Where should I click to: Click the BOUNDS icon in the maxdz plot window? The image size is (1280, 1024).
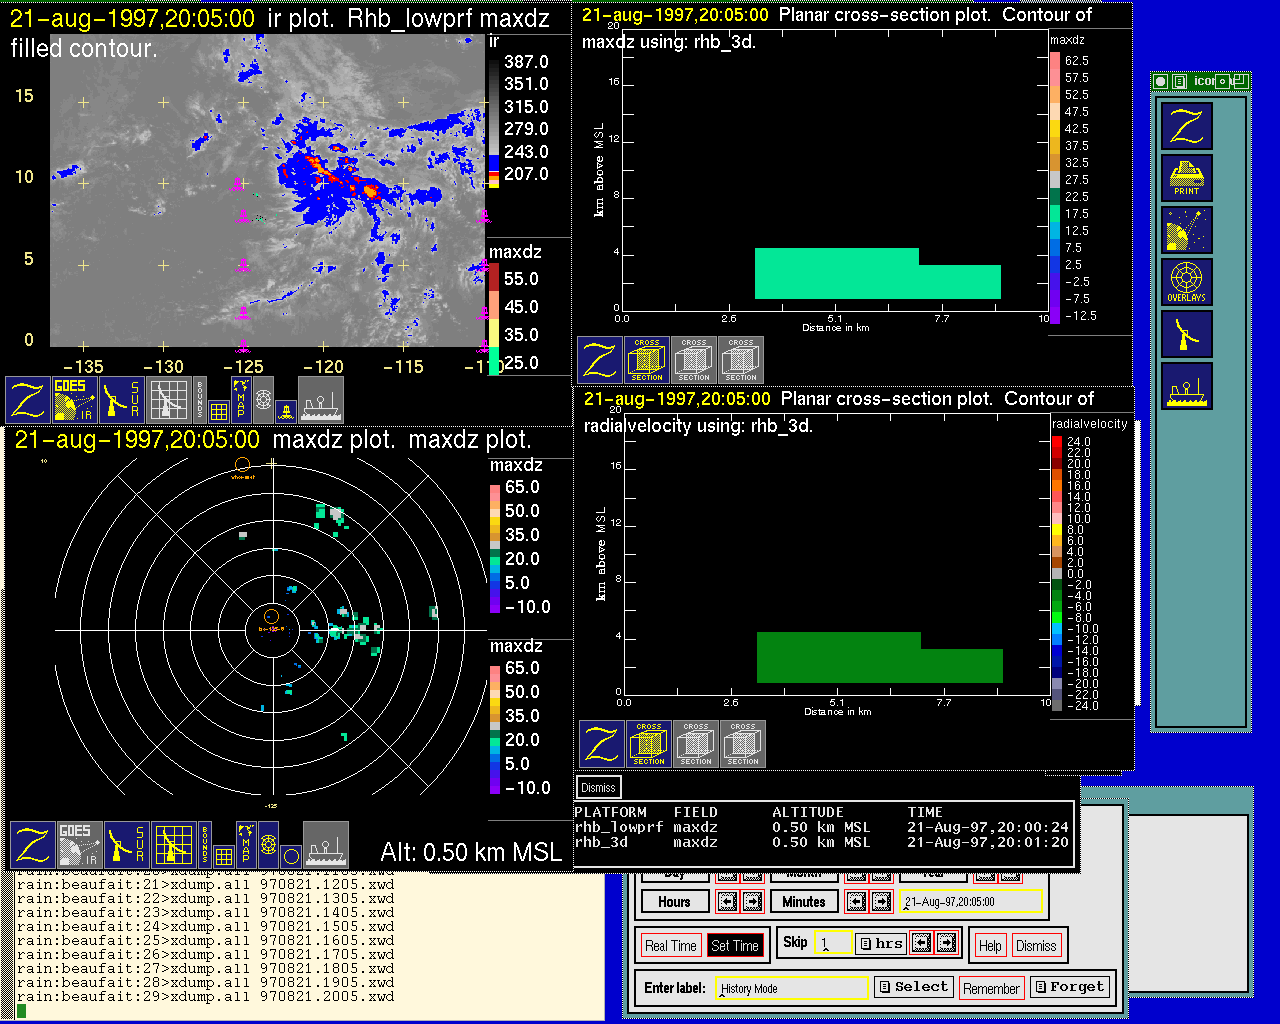(205, 845)
